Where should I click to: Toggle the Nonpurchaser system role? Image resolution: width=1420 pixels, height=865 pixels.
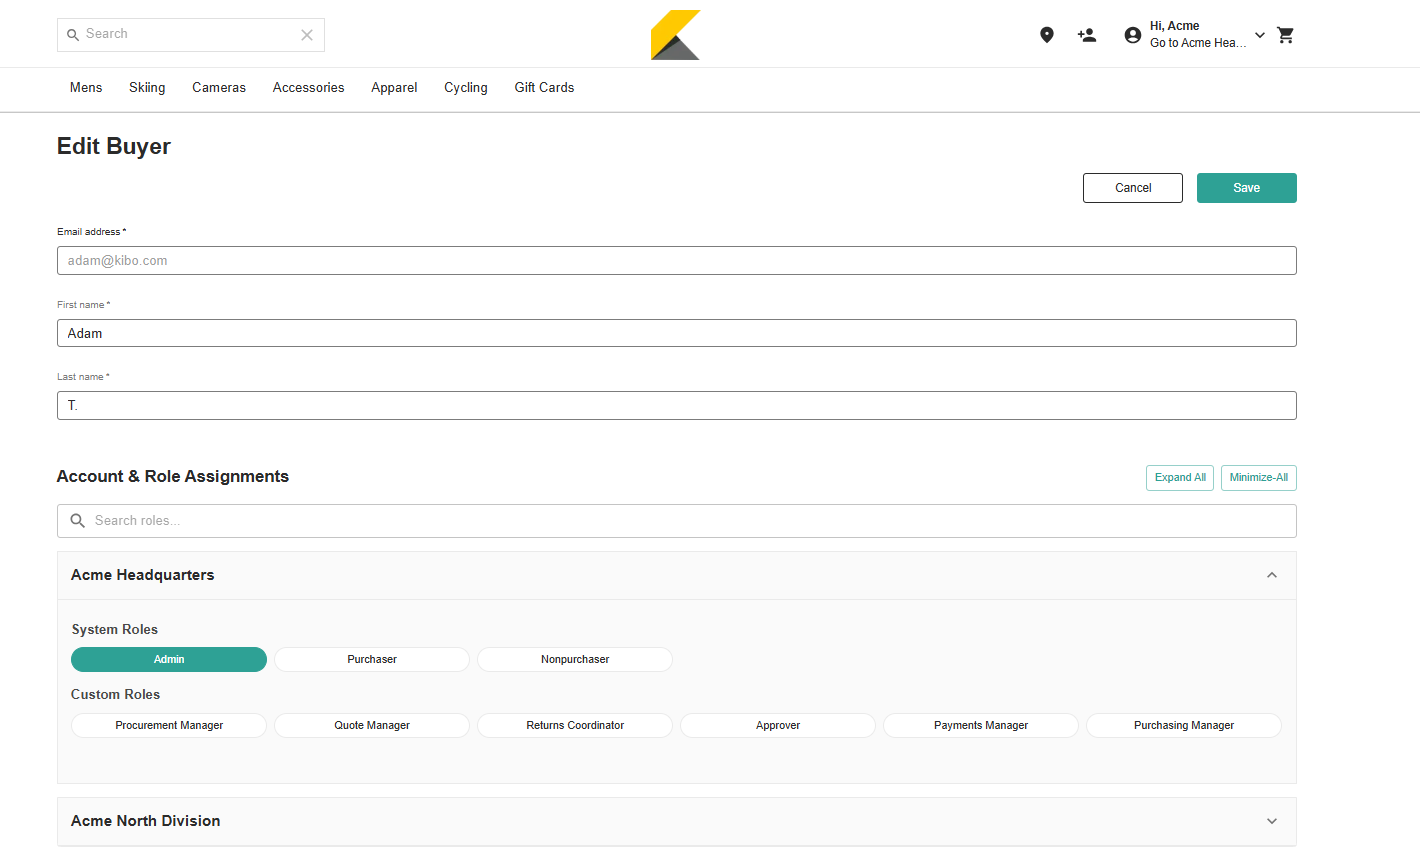pos(575,659)
